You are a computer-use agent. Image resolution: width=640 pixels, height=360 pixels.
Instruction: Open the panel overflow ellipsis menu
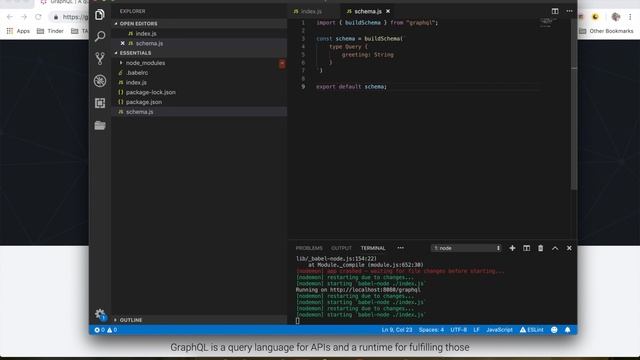(400, 248)
